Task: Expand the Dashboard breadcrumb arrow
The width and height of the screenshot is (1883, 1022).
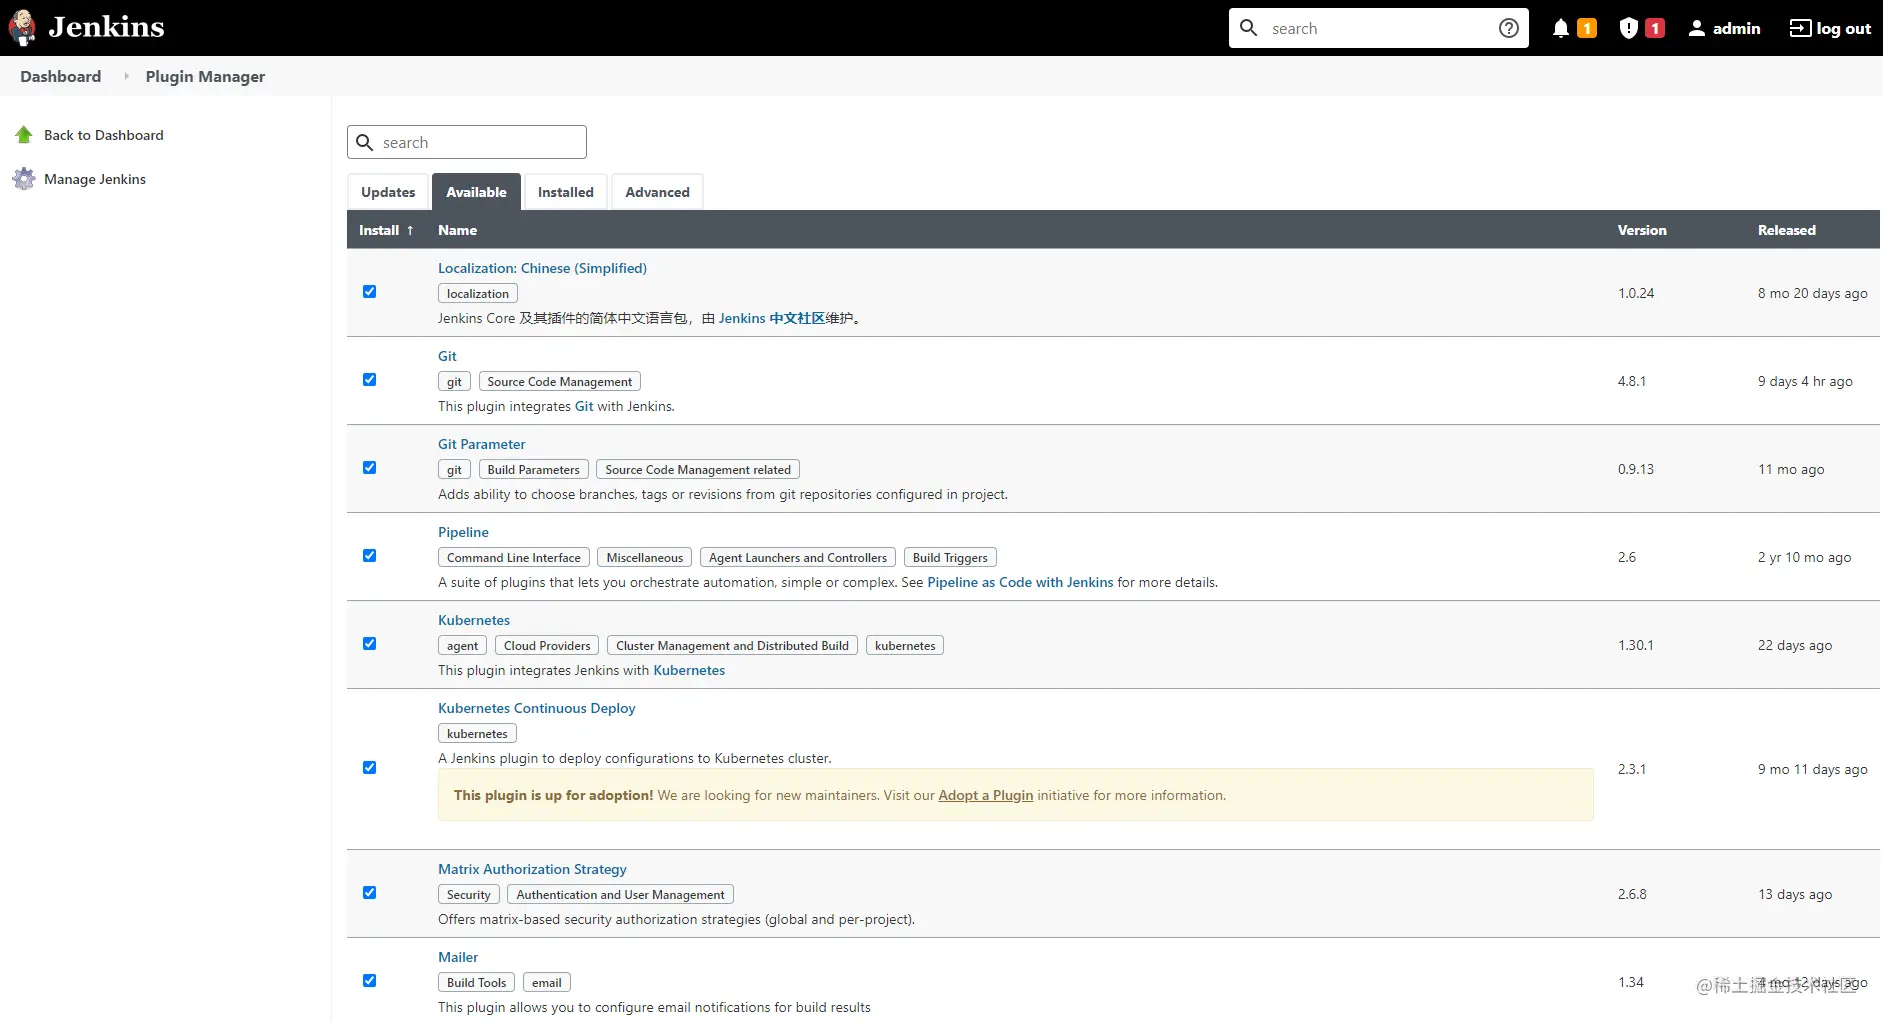Action: pyautogui.click(x=126, y=76)
